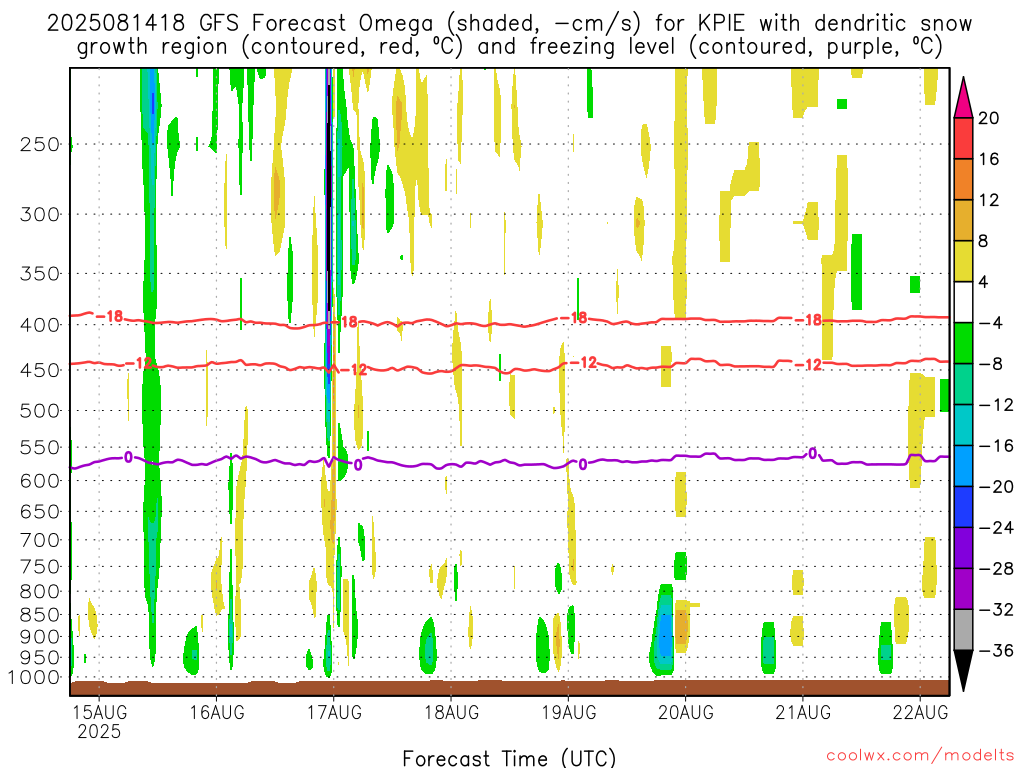1024x768 pixels.
Task: Click the 15AUG time axis label
Action: pyautogui.click(x=99, y=712)
